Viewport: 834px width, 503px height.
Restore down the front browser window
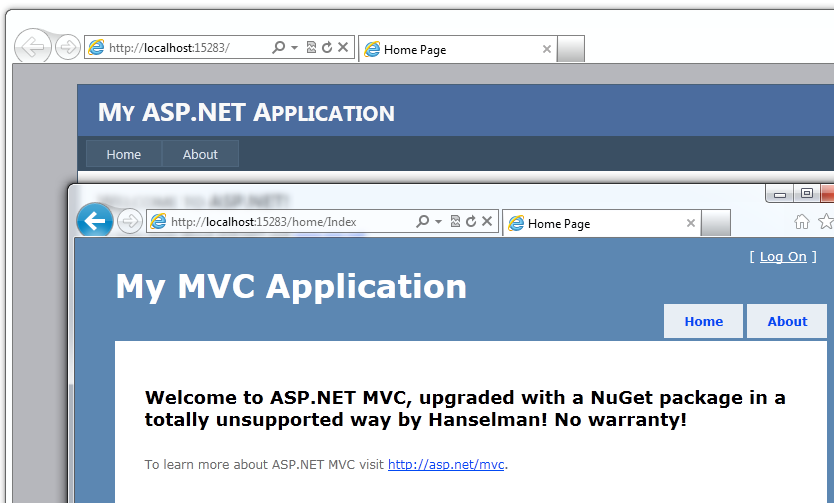pos(807,194)
